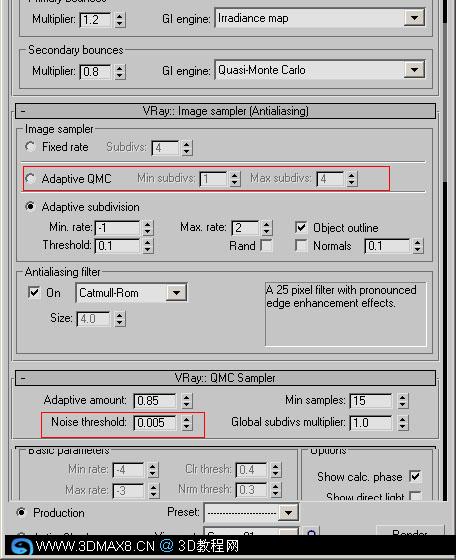Disable the Object outline checkbox

tap(301, 227)
